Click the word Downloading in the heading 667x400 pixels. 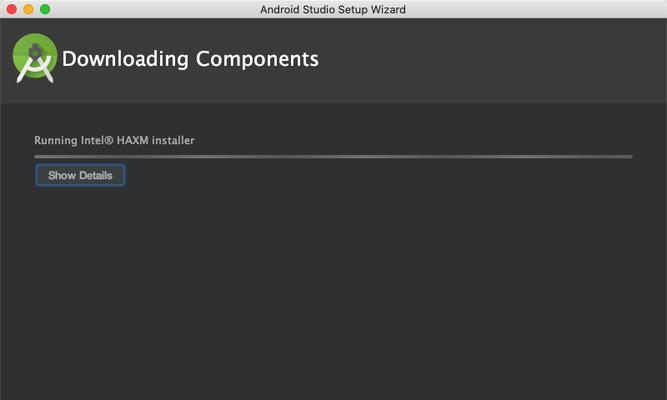click(125, 59)
